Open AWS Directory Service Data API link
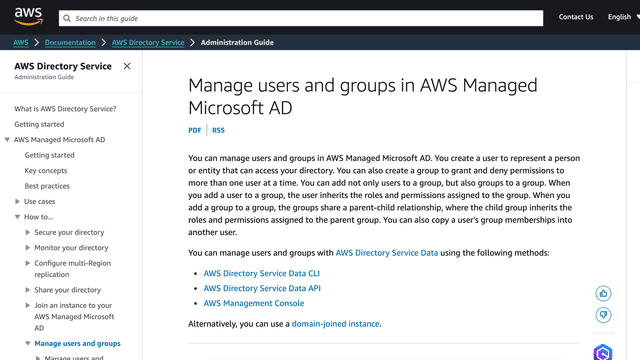Screen dimensions: 640x360 [262, 289]
